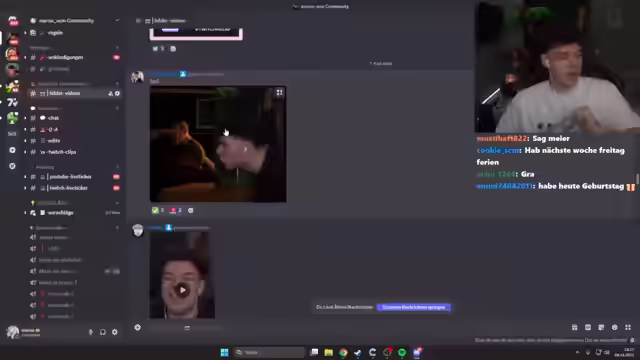640x360 pixels.
Task: Click the gift icon in message bar
Action: (574, 327)
